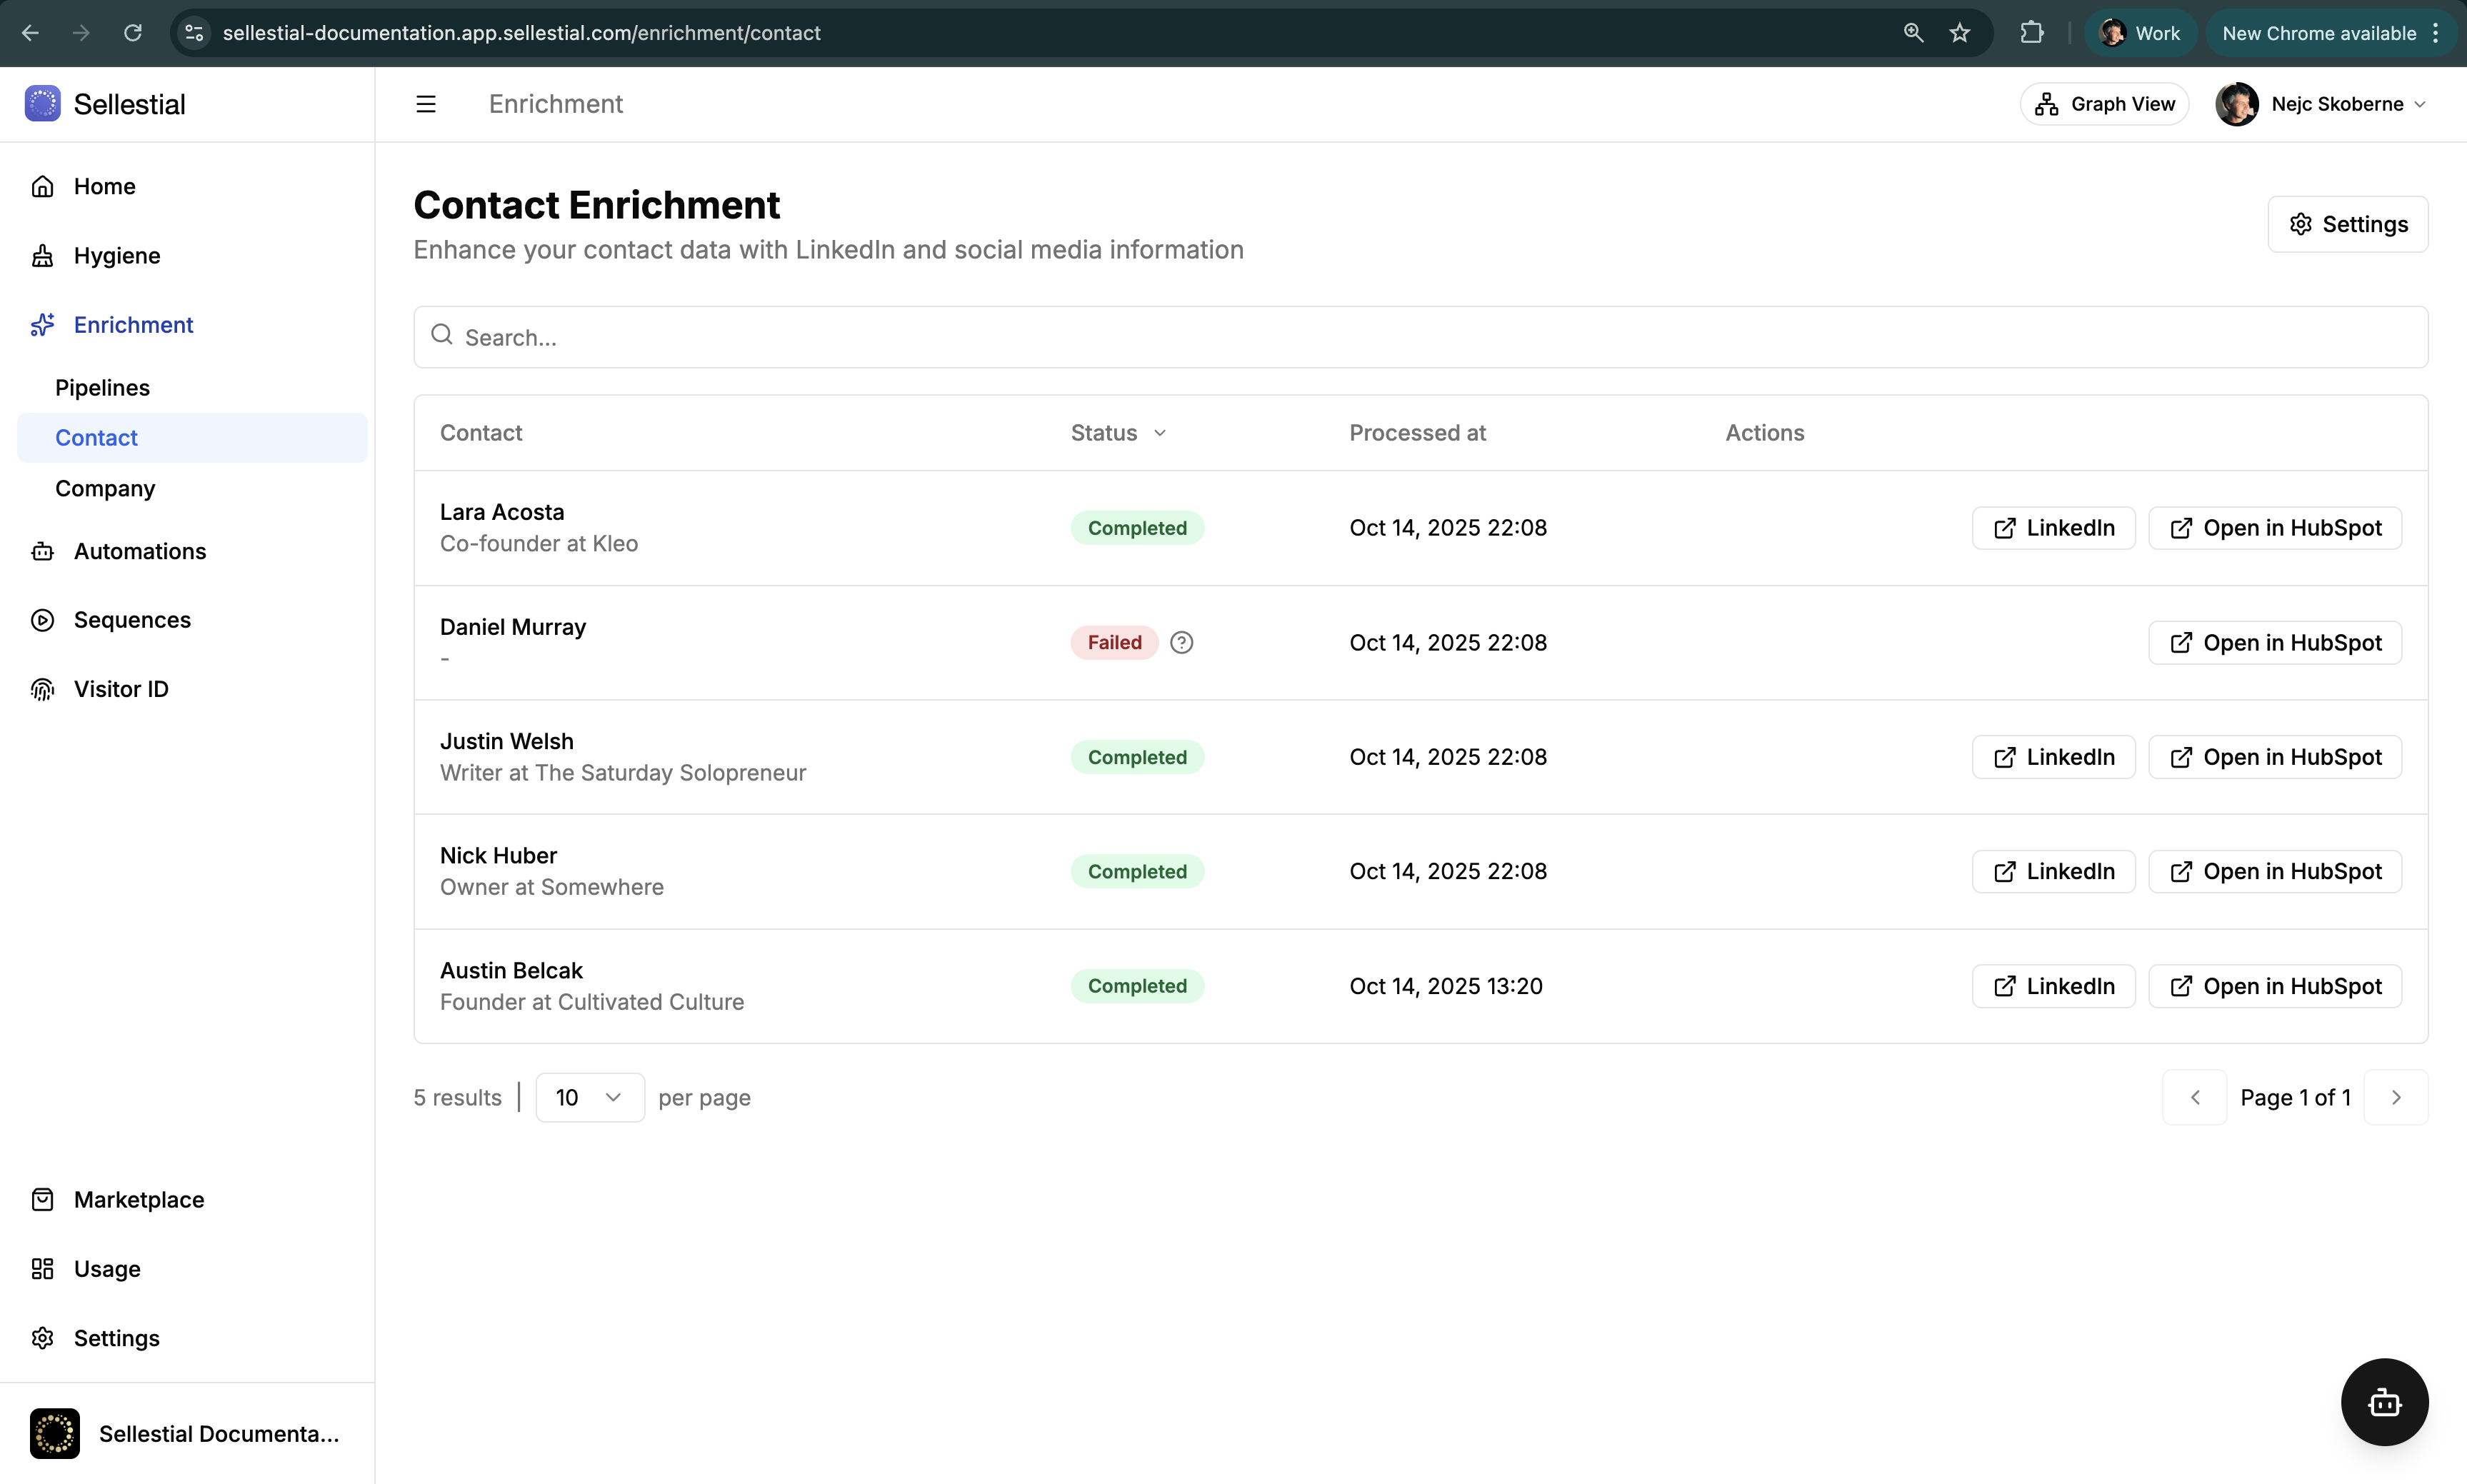Click the help icon beside the Failed status
Viewport: 2467px width, 1484px height.
[x=1181, y=643]
